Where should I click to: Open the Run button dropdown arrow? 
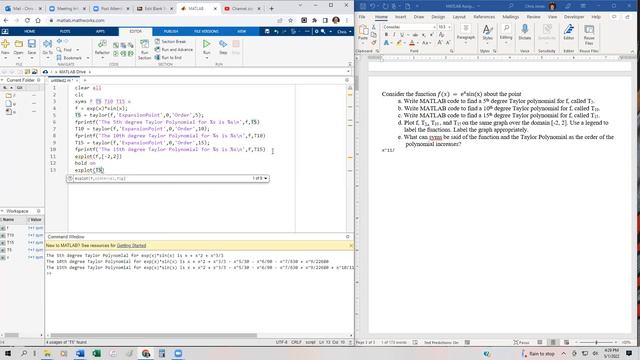207,58
